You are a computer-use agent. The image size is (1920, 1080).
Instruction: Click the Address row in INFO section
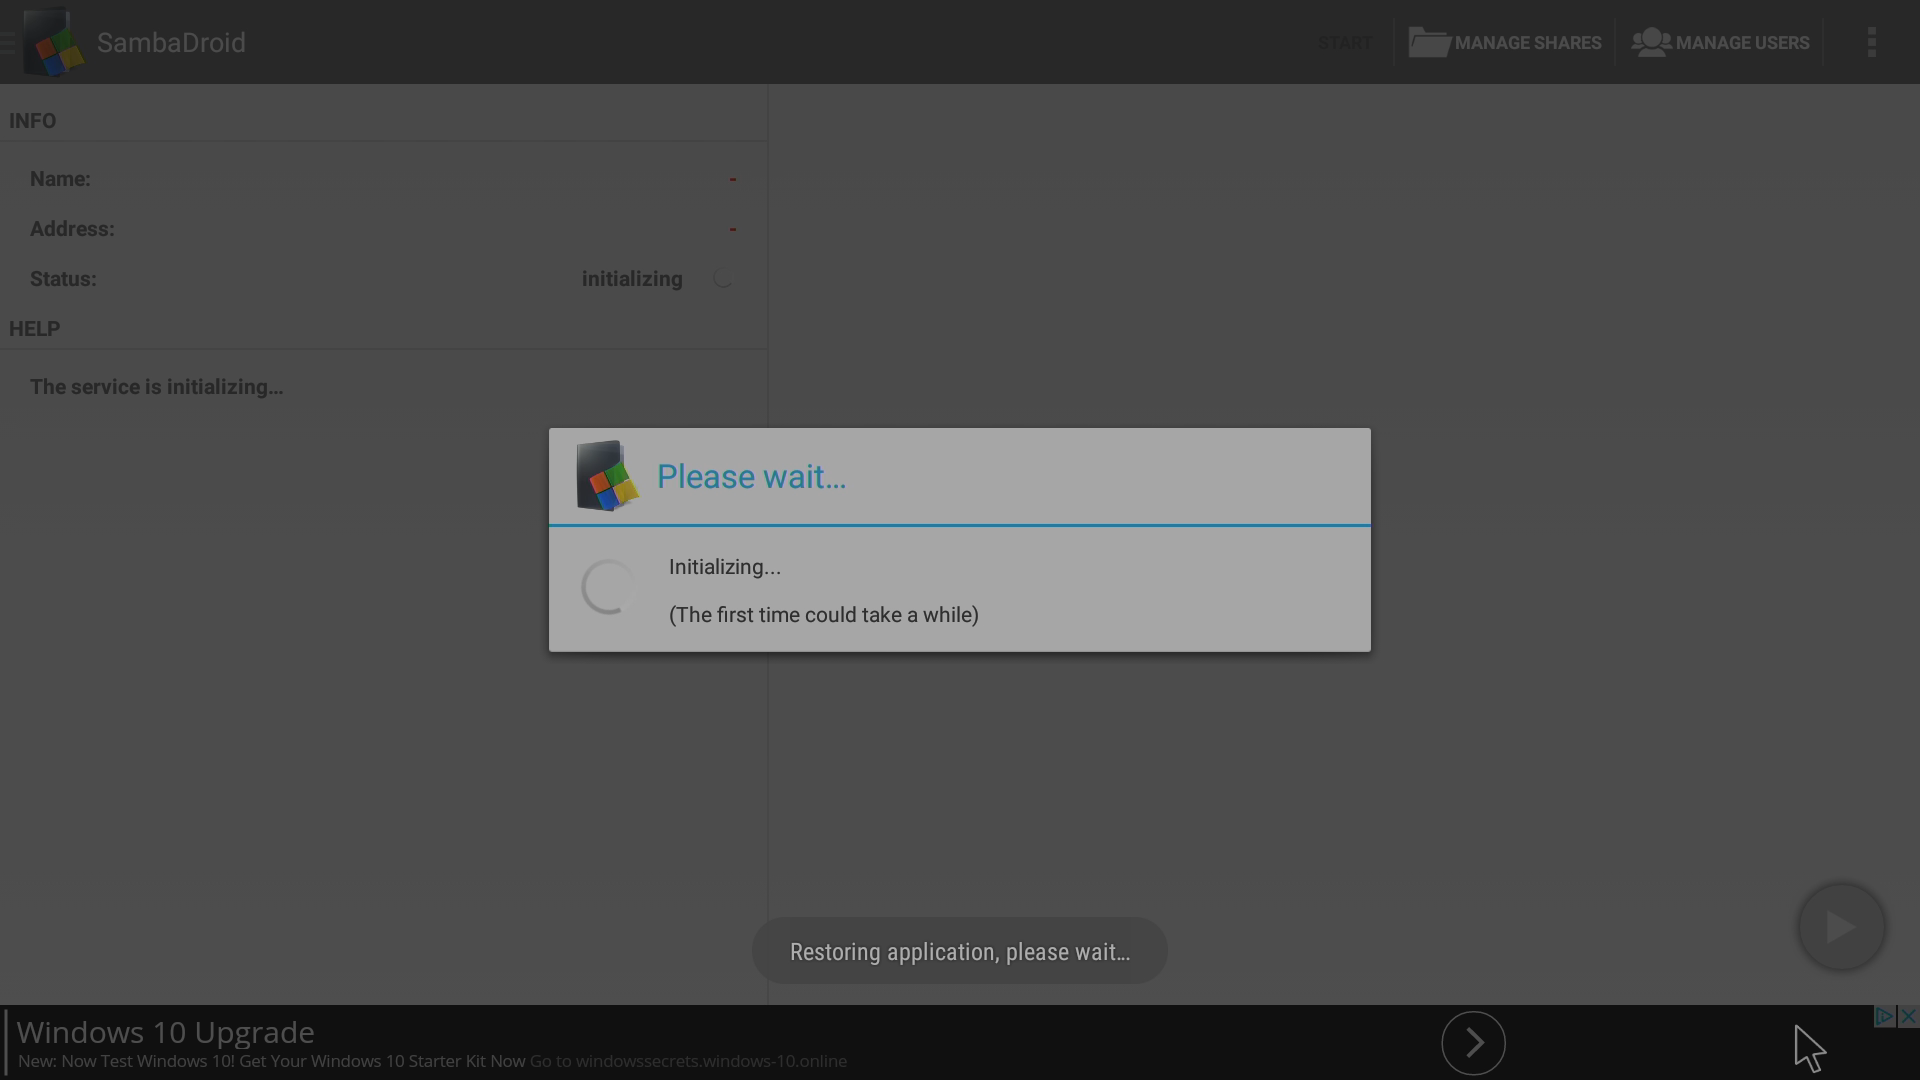click(384, 229)
